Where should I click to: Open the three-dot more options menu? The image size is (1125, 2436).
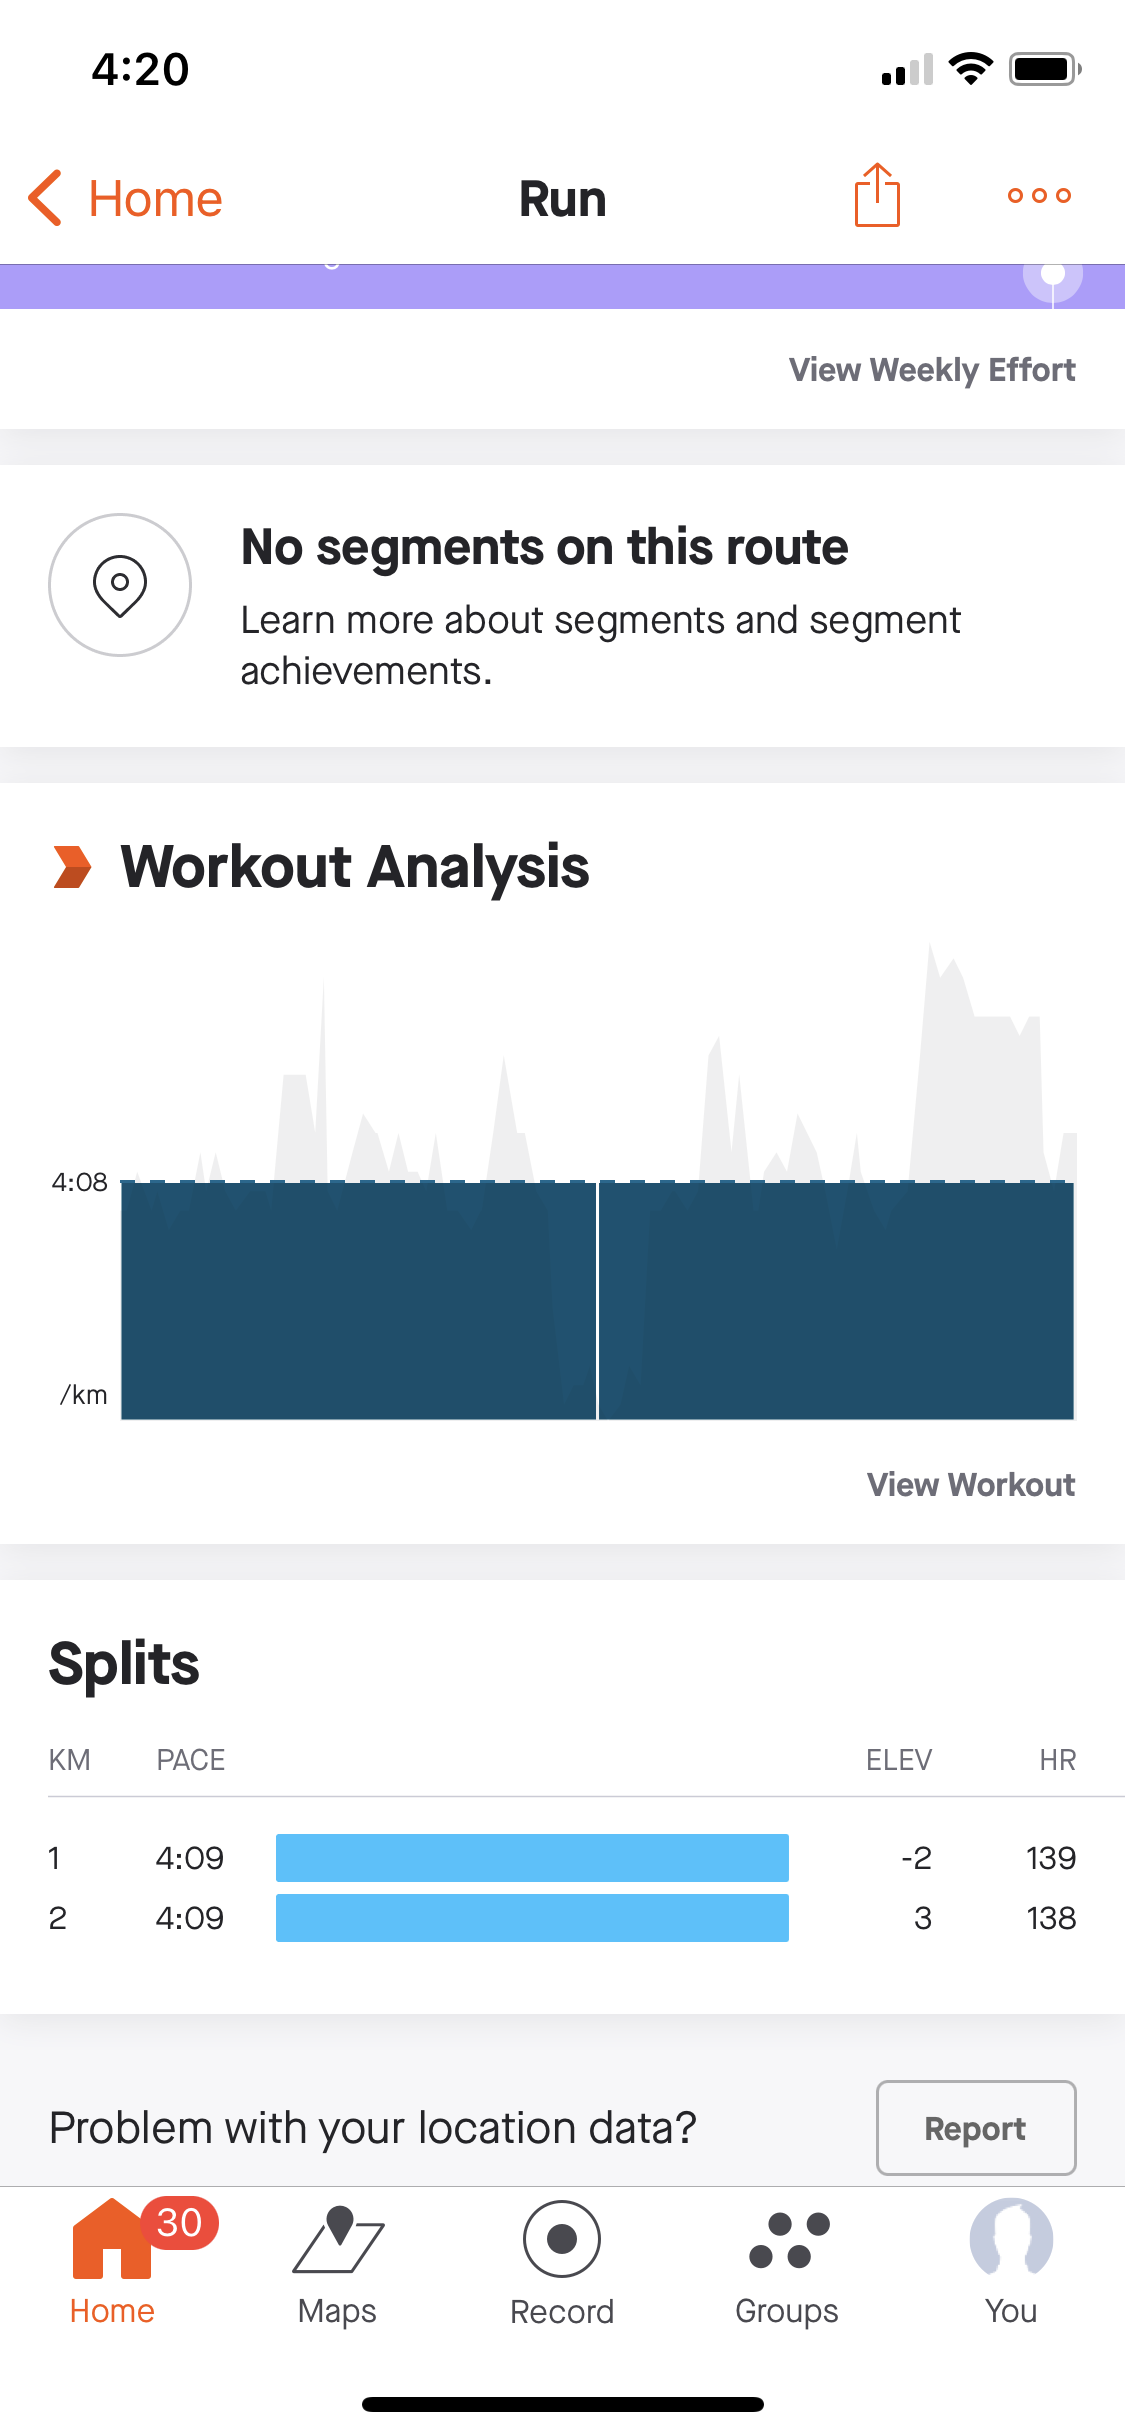(x=1039, y=196)
